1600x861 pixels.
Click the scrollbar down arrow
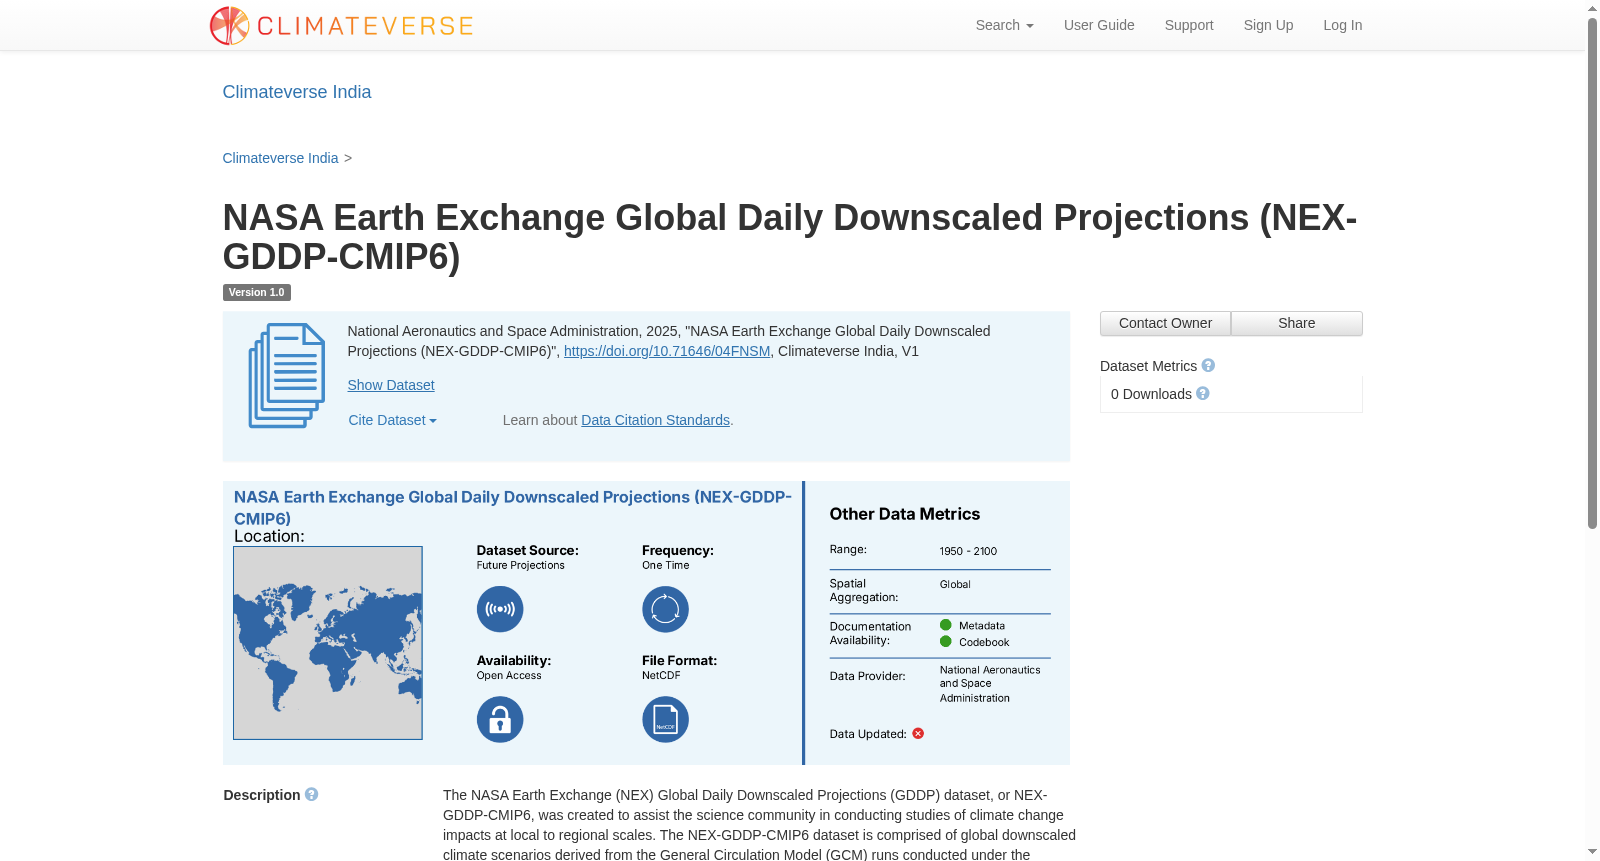pyautogui.click(x=1592, y=852)
